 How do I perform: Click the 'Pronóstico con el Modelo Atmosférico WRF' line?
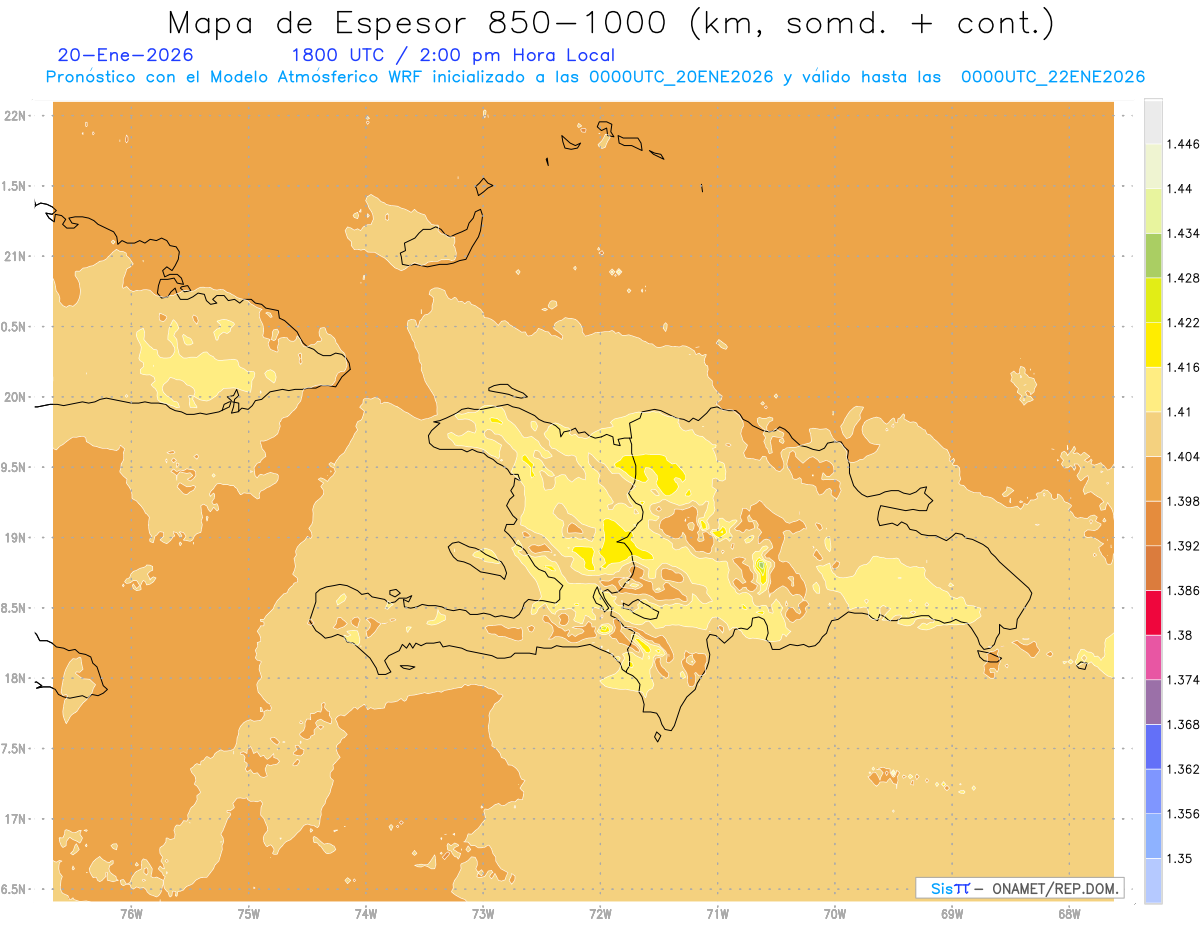[x=595, y=77]
